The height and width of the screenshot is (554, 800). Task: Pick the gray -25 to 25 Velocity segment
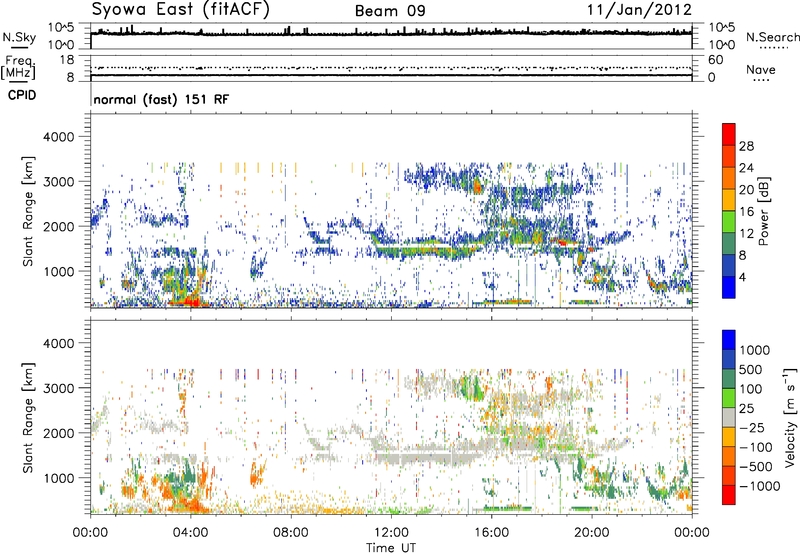click(x=729, y=418)
